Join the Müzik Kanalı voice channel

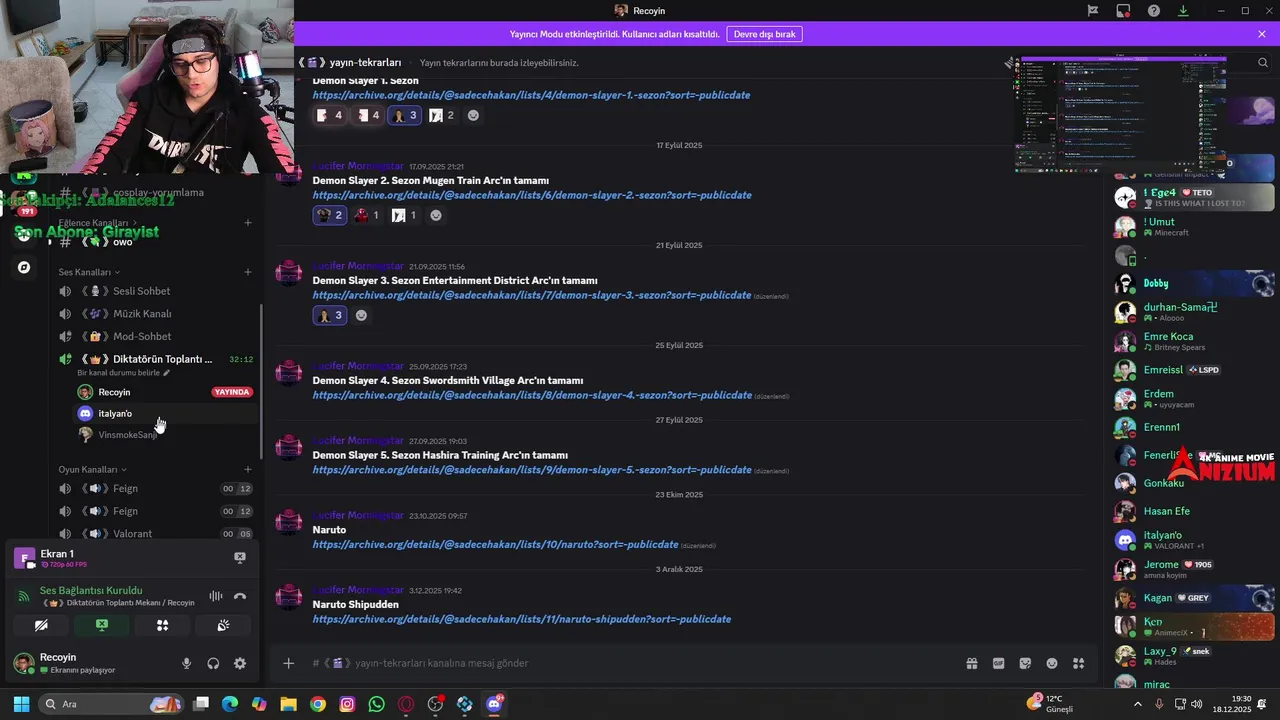[x=155, y=314]
